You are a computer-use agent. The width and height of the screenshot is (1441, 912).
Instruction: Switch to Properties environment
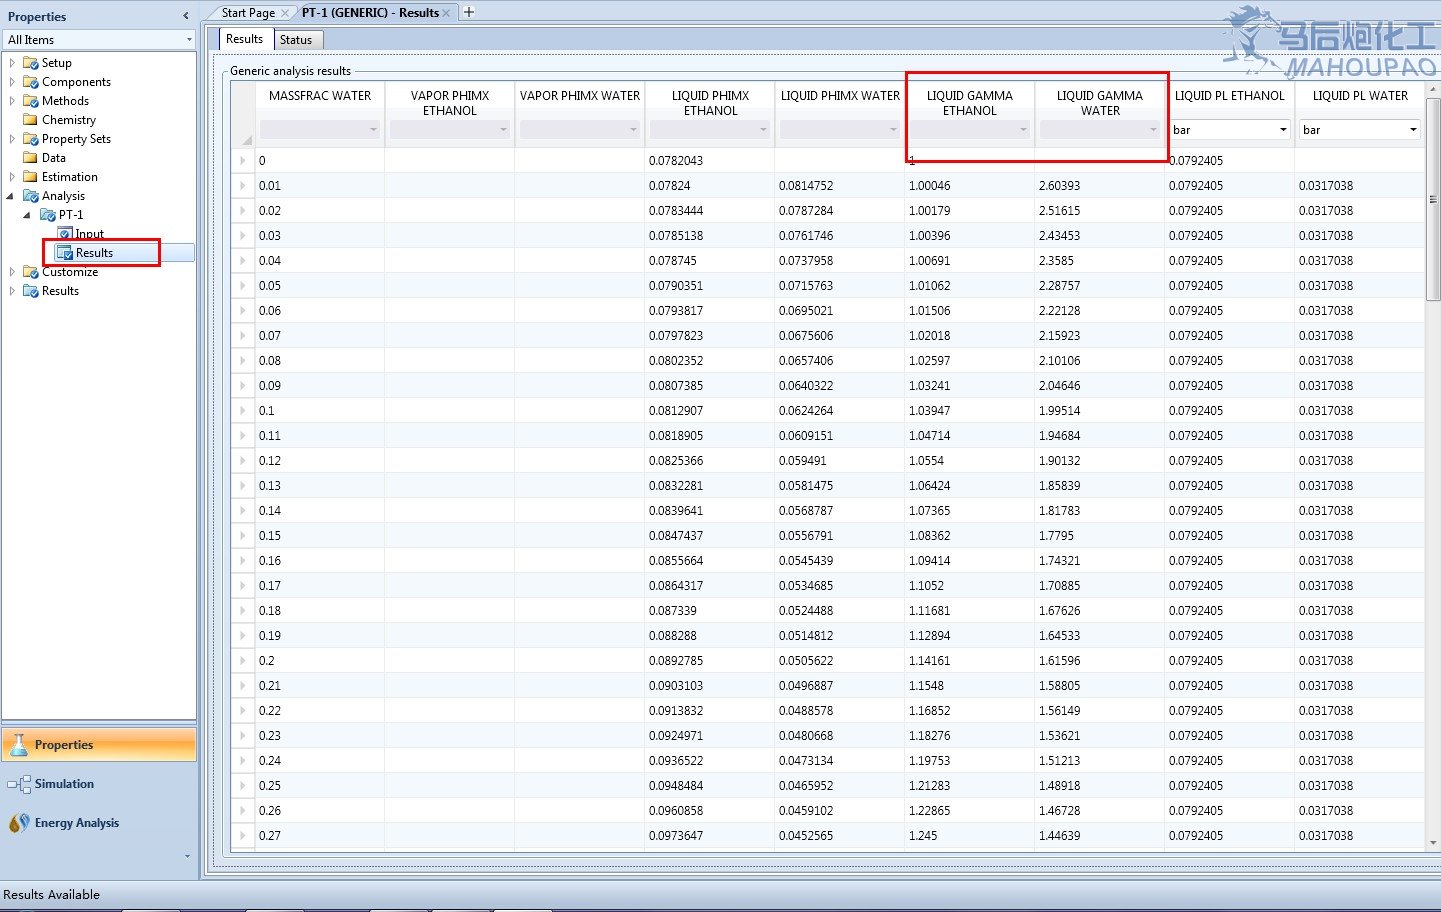coord(99,745)
